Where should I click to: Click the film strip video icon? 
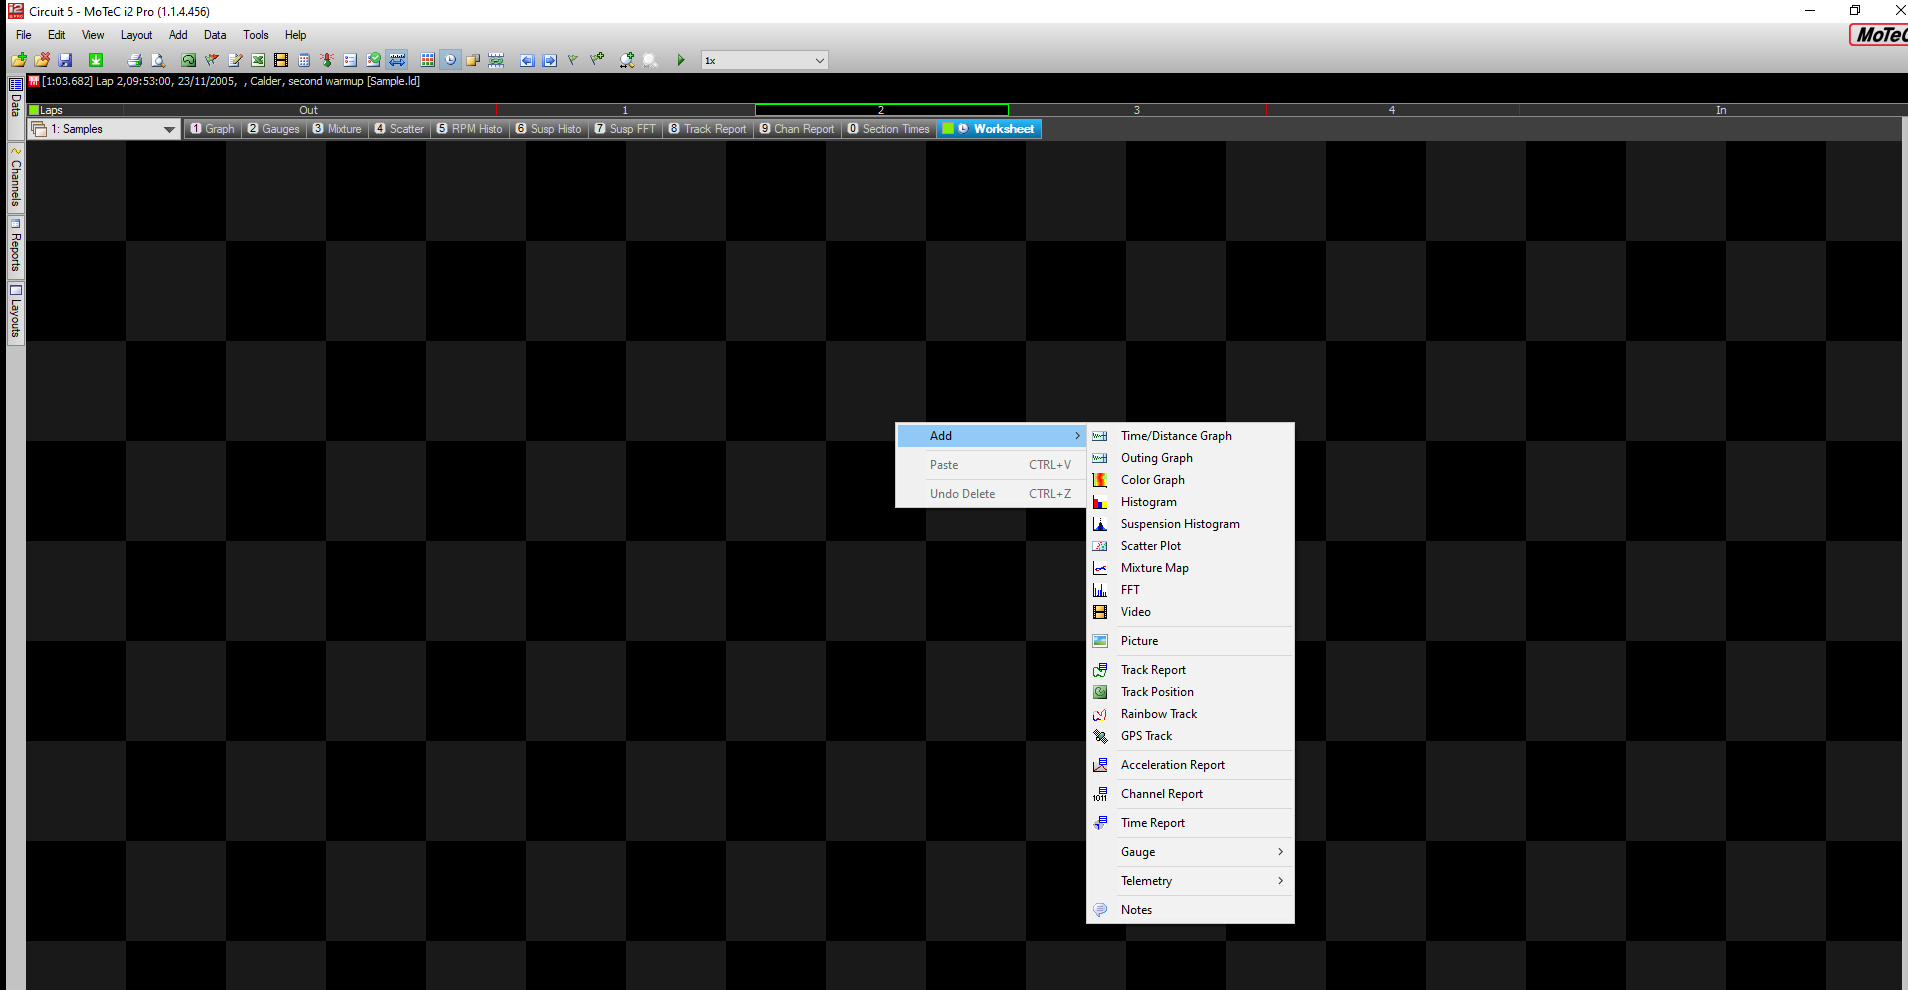click(281, 60)
